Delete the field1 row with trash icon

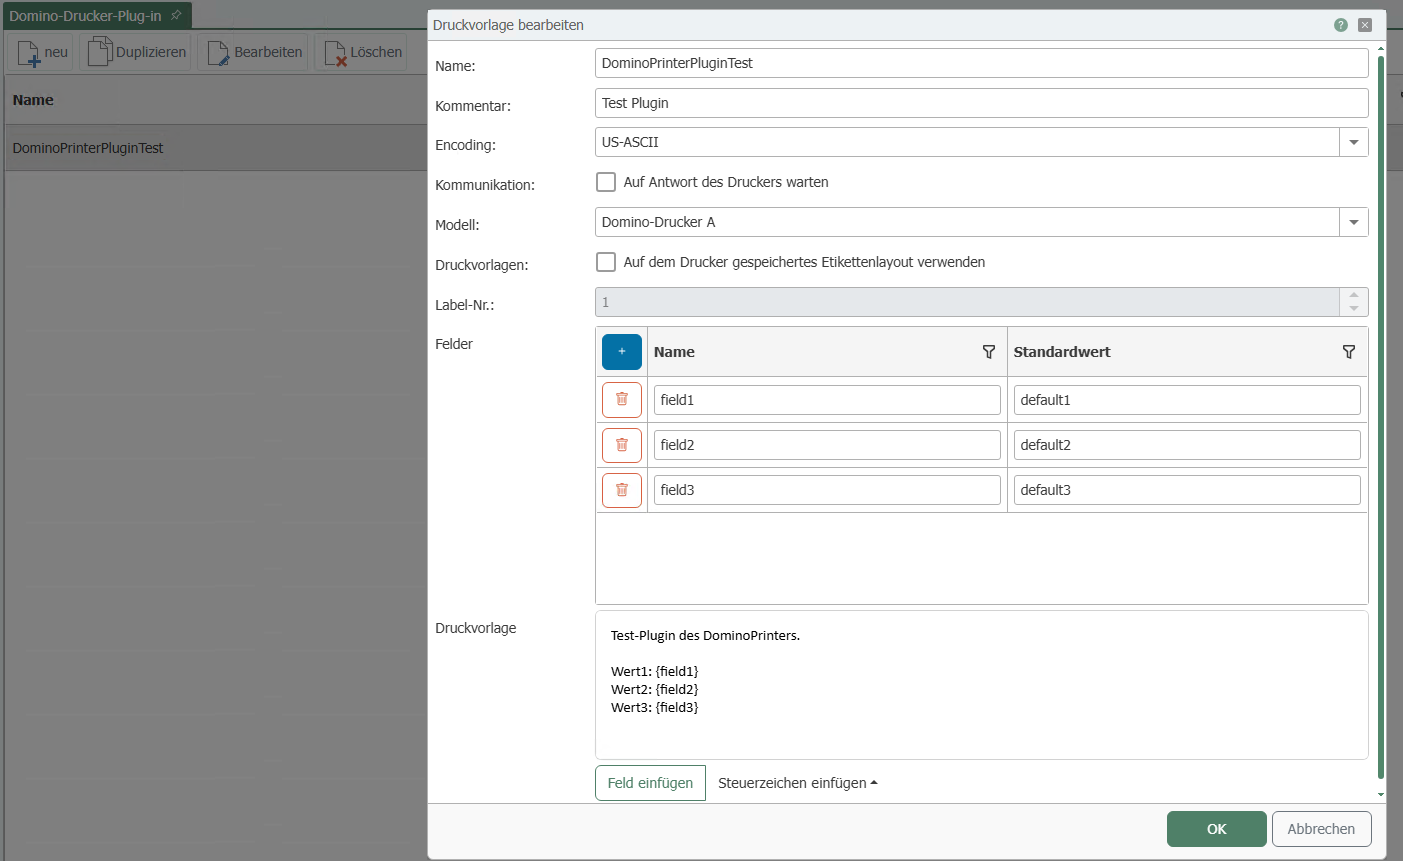pyautogui.click(x=621, y=400)
